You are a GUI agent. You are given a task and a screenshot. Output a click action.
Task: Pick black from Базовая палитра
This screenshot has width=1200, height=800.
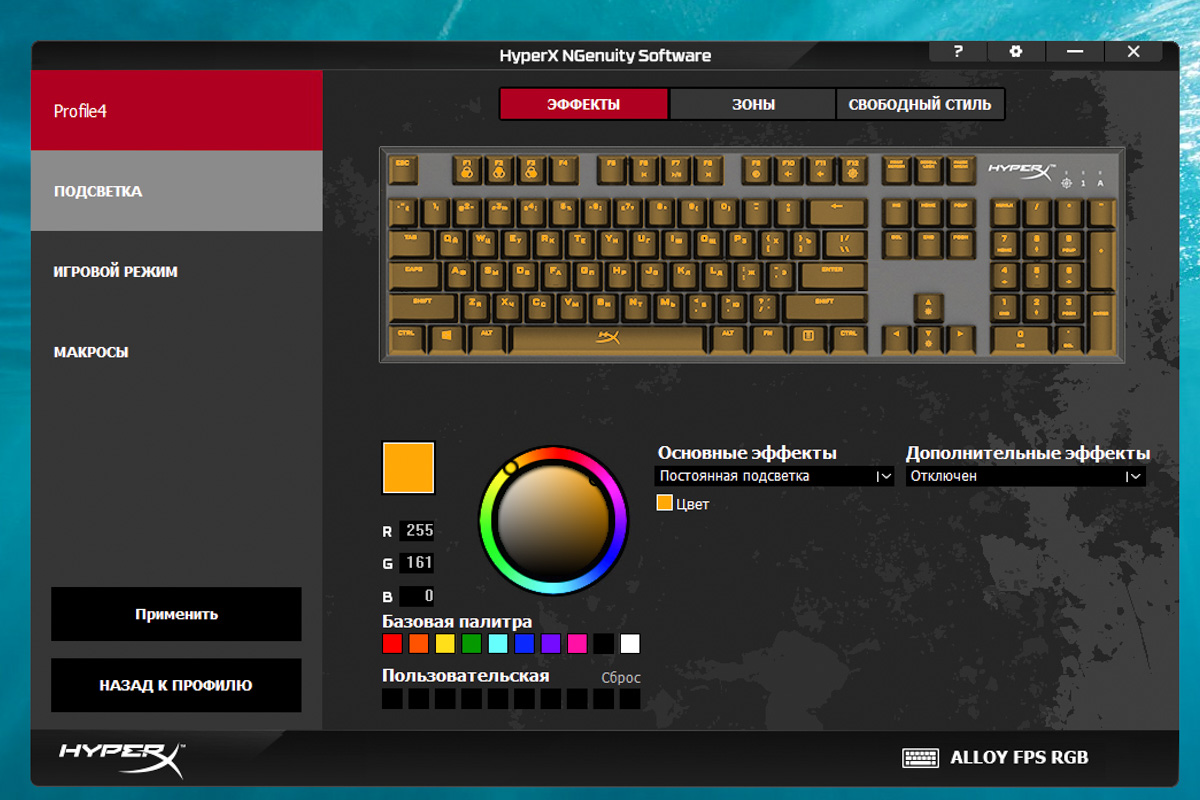point(604,644)
